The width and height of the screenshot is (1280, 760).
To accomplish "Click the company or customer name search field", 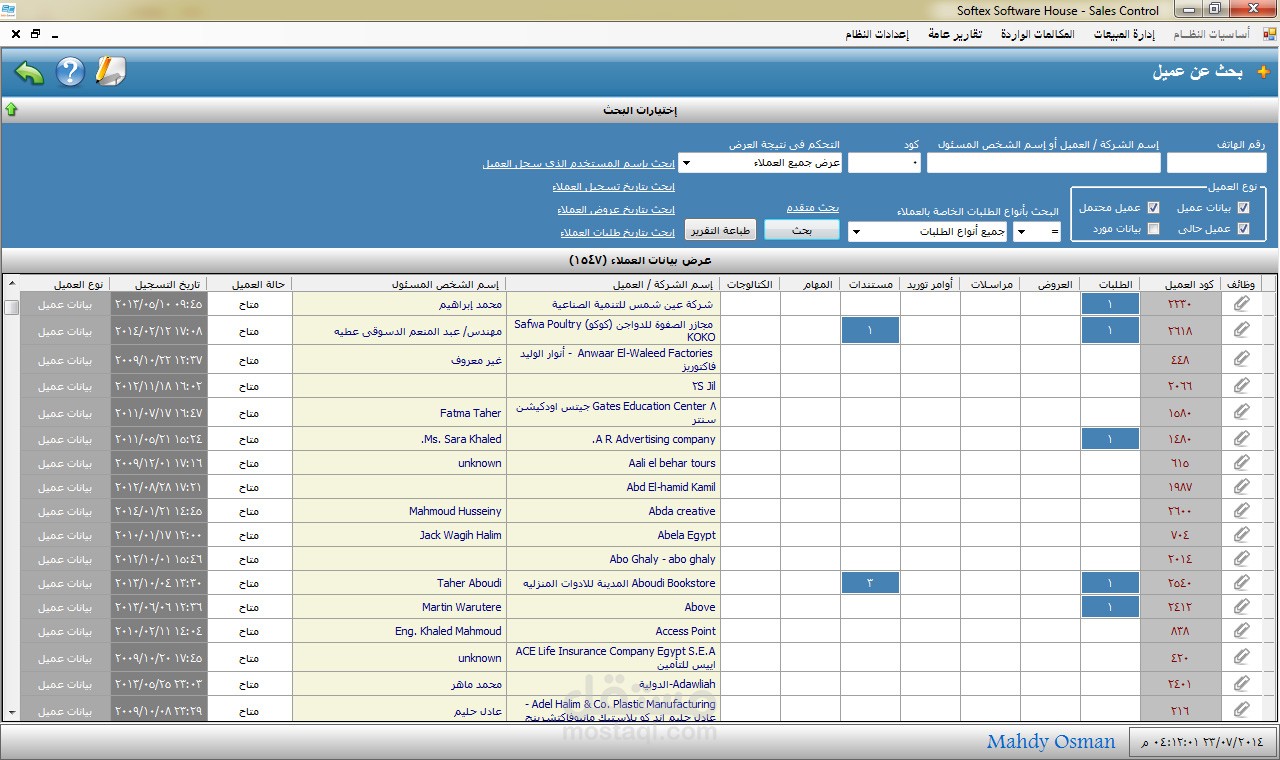I will pyautogui.click(x=1043, y=163).
